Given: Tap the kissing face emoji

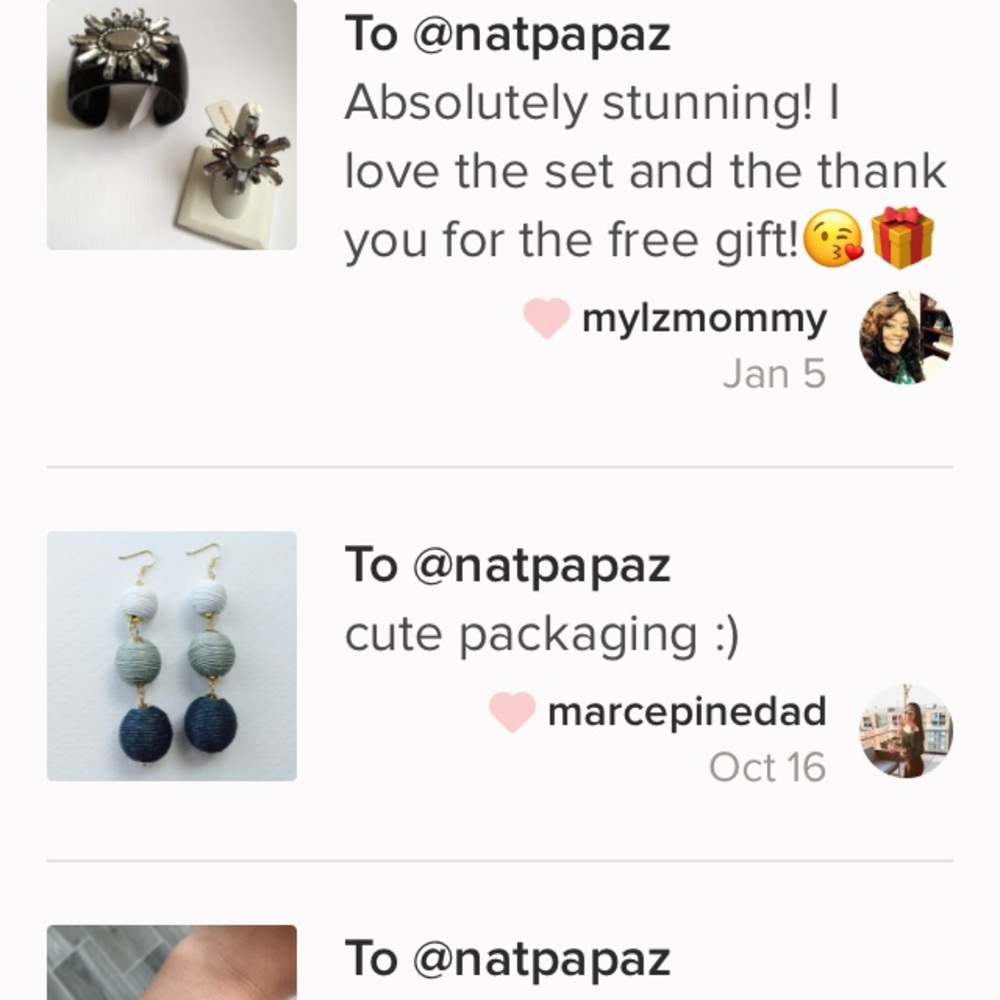Looking at the screenshot, I should [834, 240].
